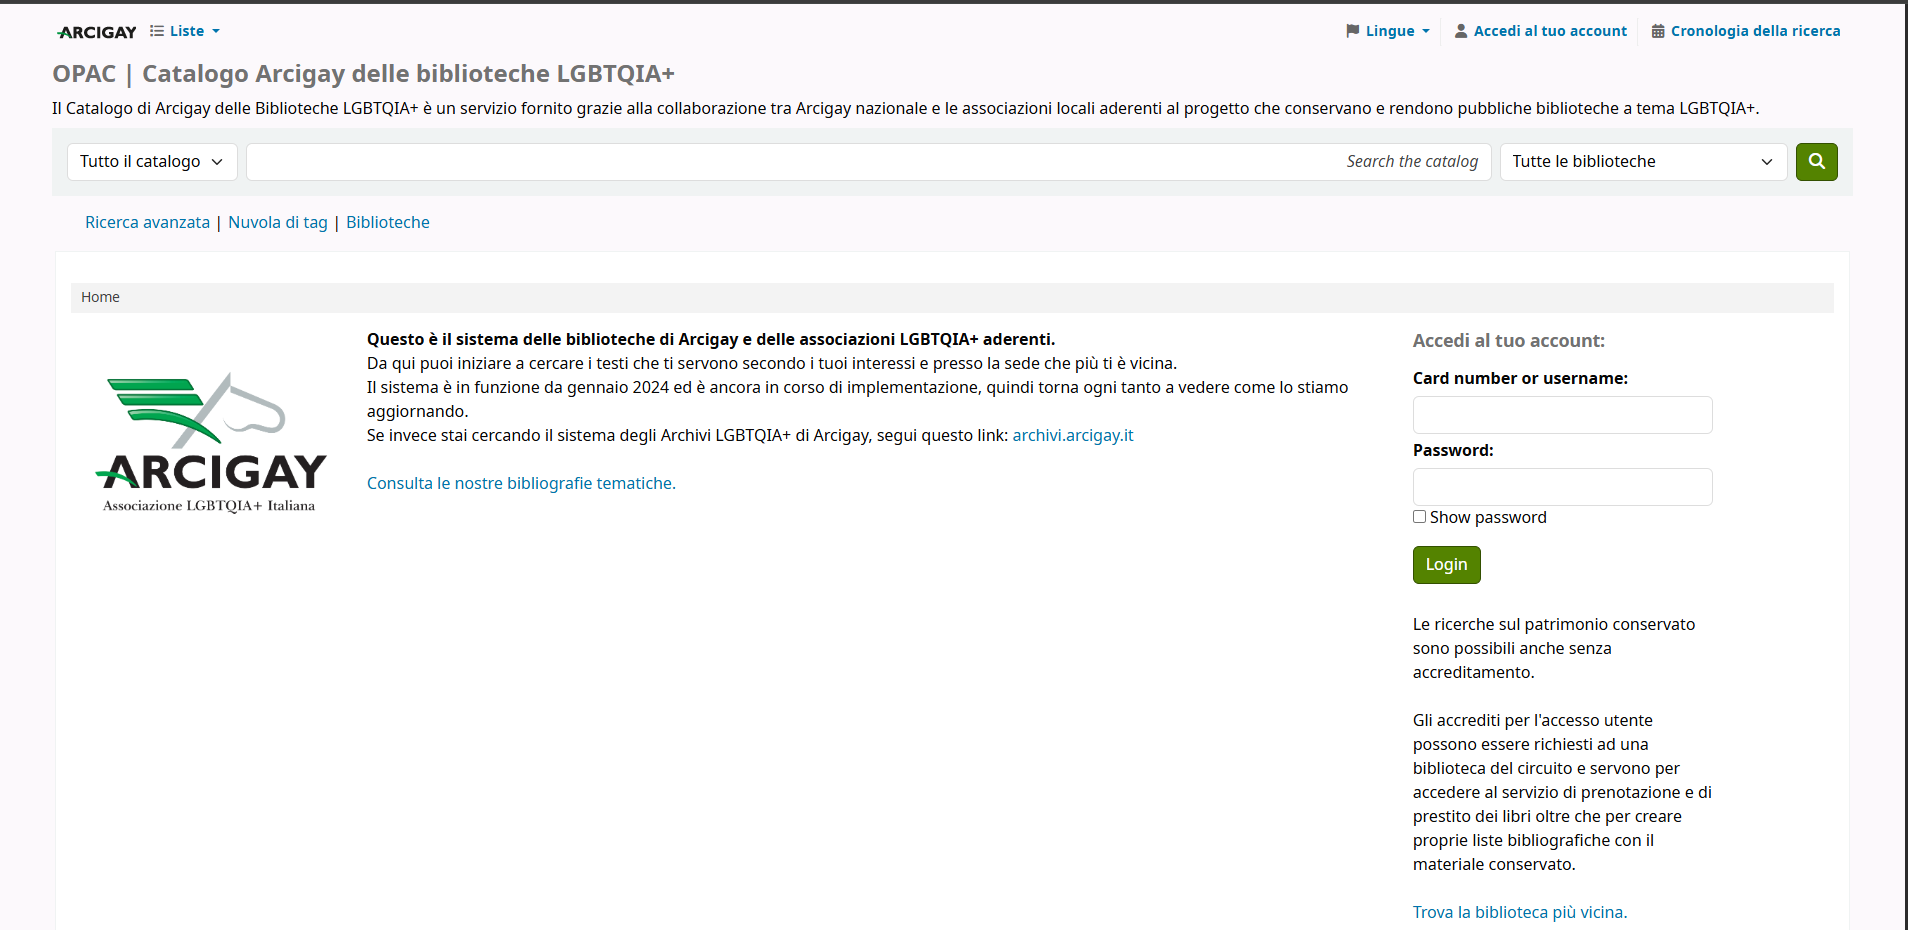Focus the Card number or username field
Viewport: 1908px width, 930px height.
(1562, 415)
